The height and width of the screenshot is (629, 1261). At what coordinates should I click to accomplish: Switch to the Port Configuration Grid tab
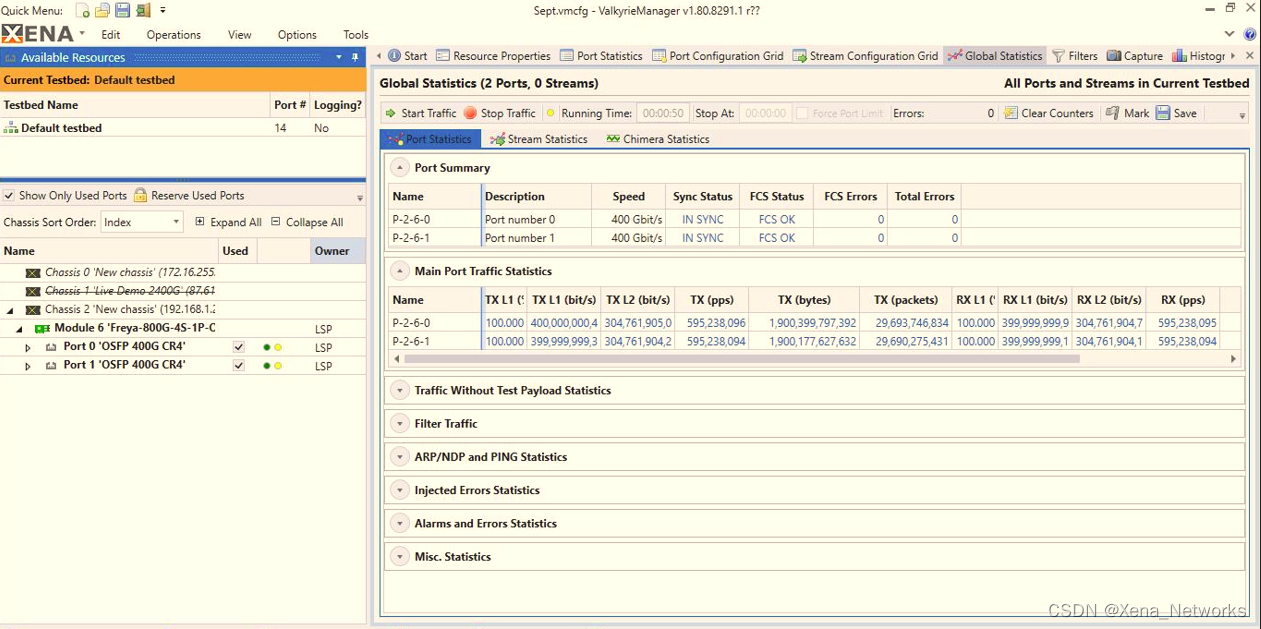[x=717, y=56]
